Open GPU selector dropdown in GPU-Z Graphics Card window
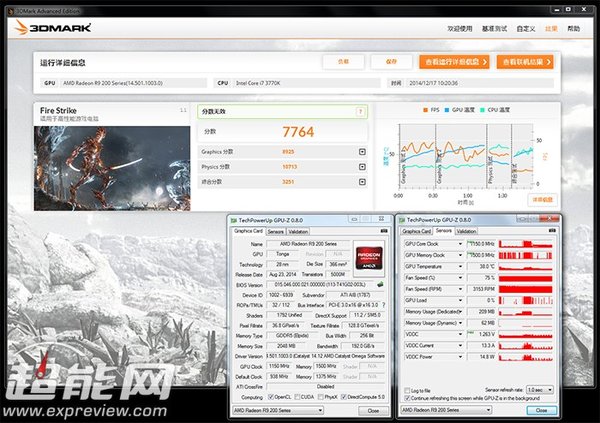Screen dimensions: 600x423 278,410
